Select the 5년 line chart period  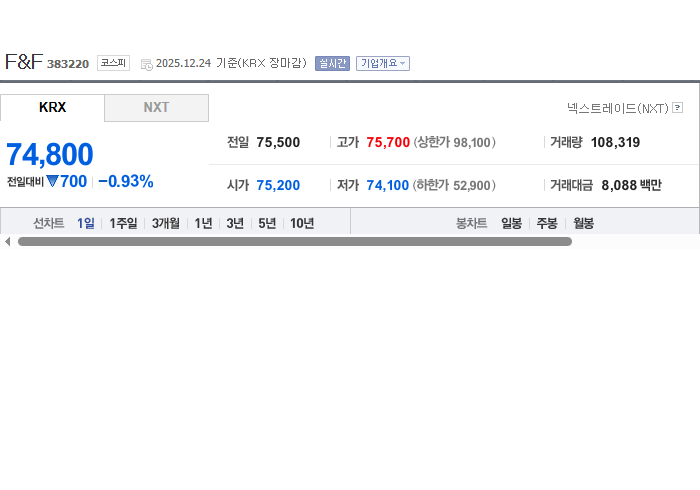[267, 223]
